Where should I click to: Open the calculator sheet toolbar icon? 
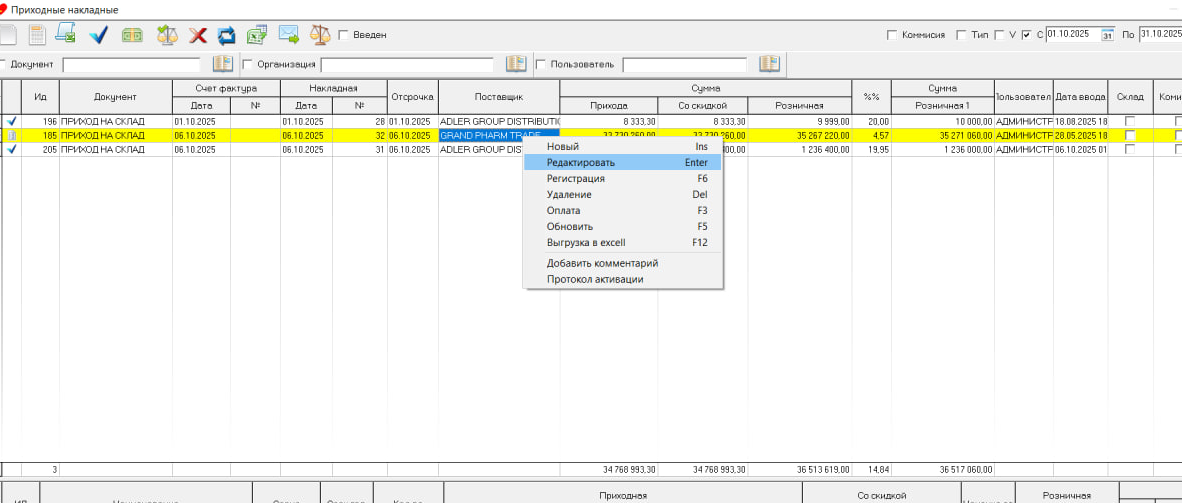pyautogui.click(x=35, y=35)
